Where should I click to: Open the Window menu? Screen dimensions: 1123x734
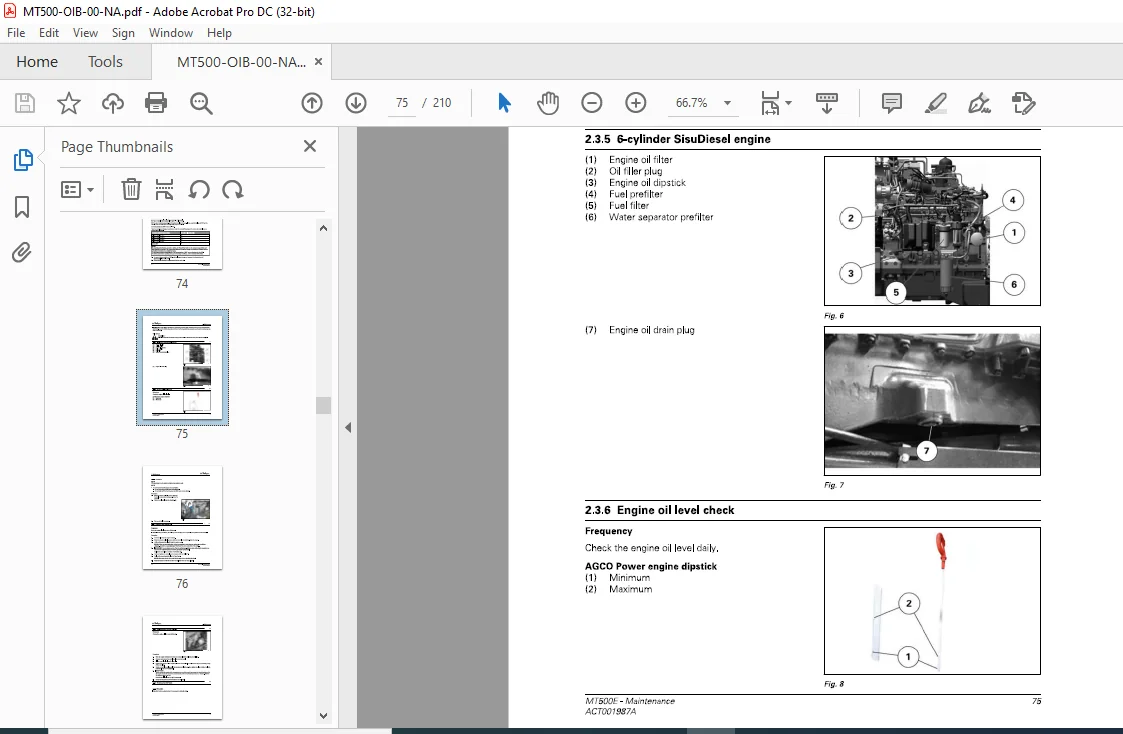[170, 33]
